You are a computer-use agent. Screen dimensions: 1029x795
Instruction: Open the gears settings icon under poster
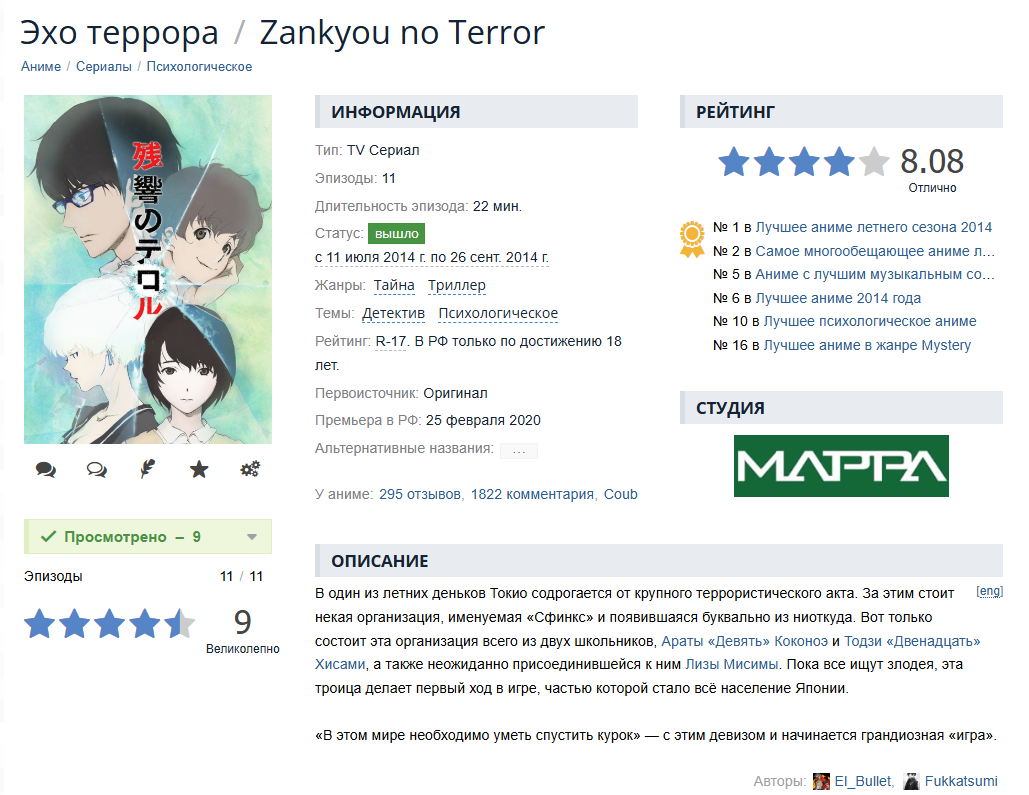click(250, 469)
